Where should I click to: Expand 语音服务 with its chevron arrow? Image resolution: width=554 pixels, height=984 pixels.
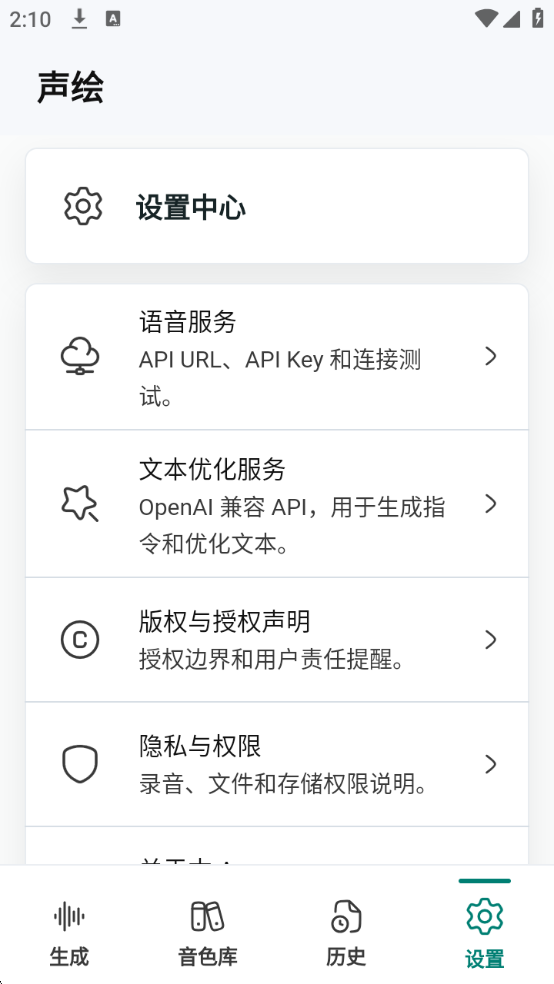tap(491, 356)
